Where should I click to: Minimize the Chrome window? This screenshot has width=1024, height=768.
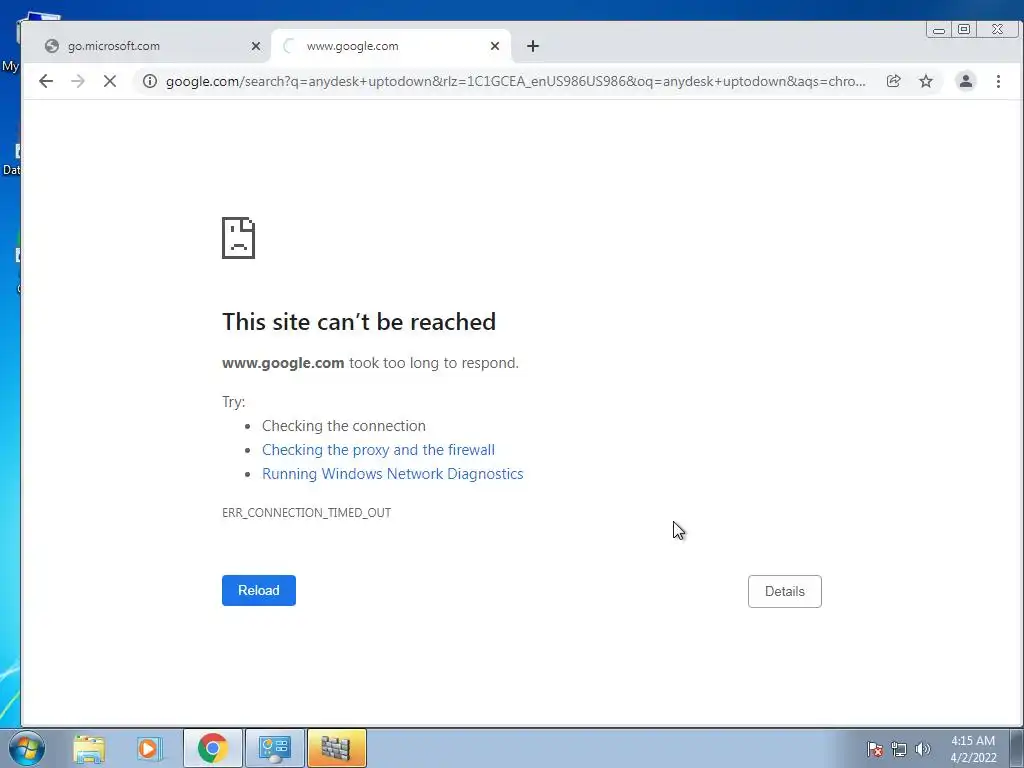[x=938, y=29]
